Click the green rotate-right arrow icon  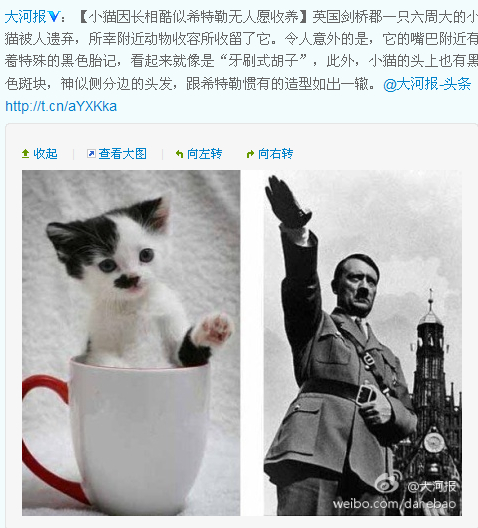pyautogui.click(x=250, y=154)
